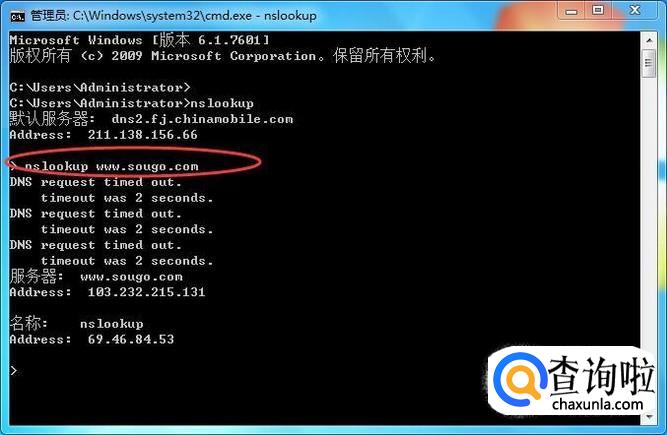Click the www.sougo.com server result line
The image size is (667, 435).
[x=96, y=277]
